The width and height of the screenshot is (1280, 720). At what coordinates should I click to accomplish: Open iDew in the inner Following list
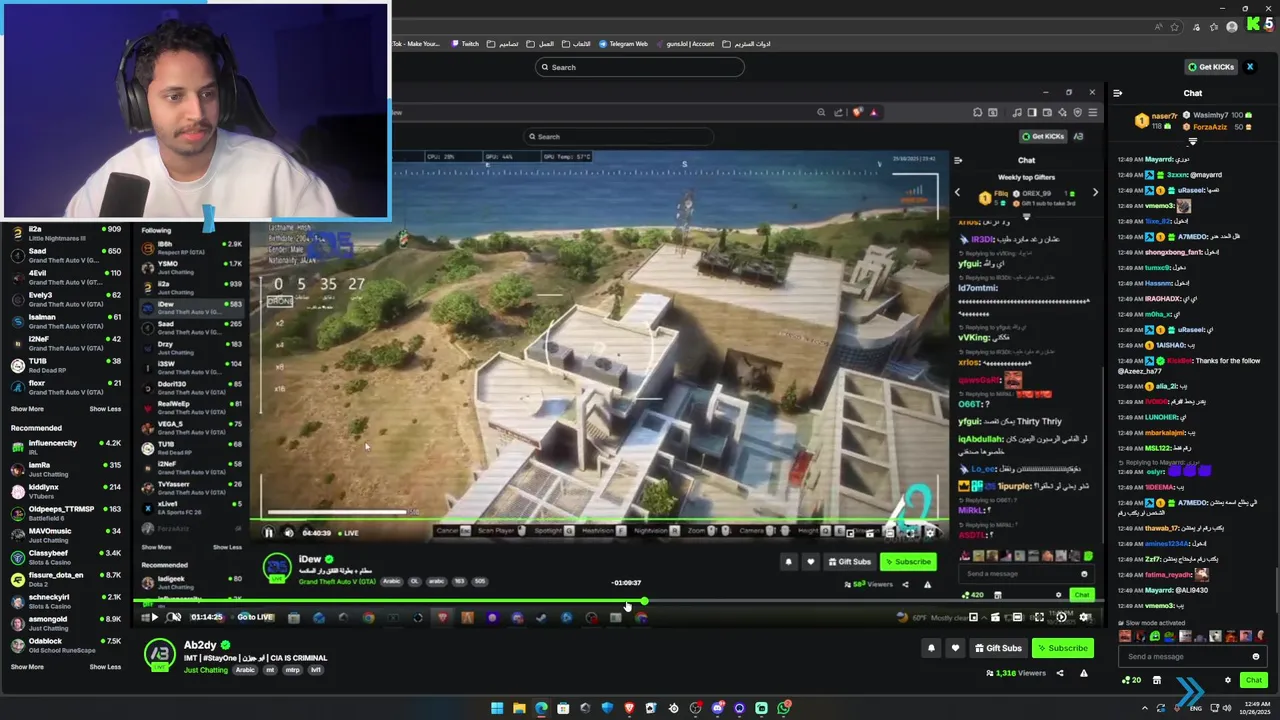coord(193,308)
